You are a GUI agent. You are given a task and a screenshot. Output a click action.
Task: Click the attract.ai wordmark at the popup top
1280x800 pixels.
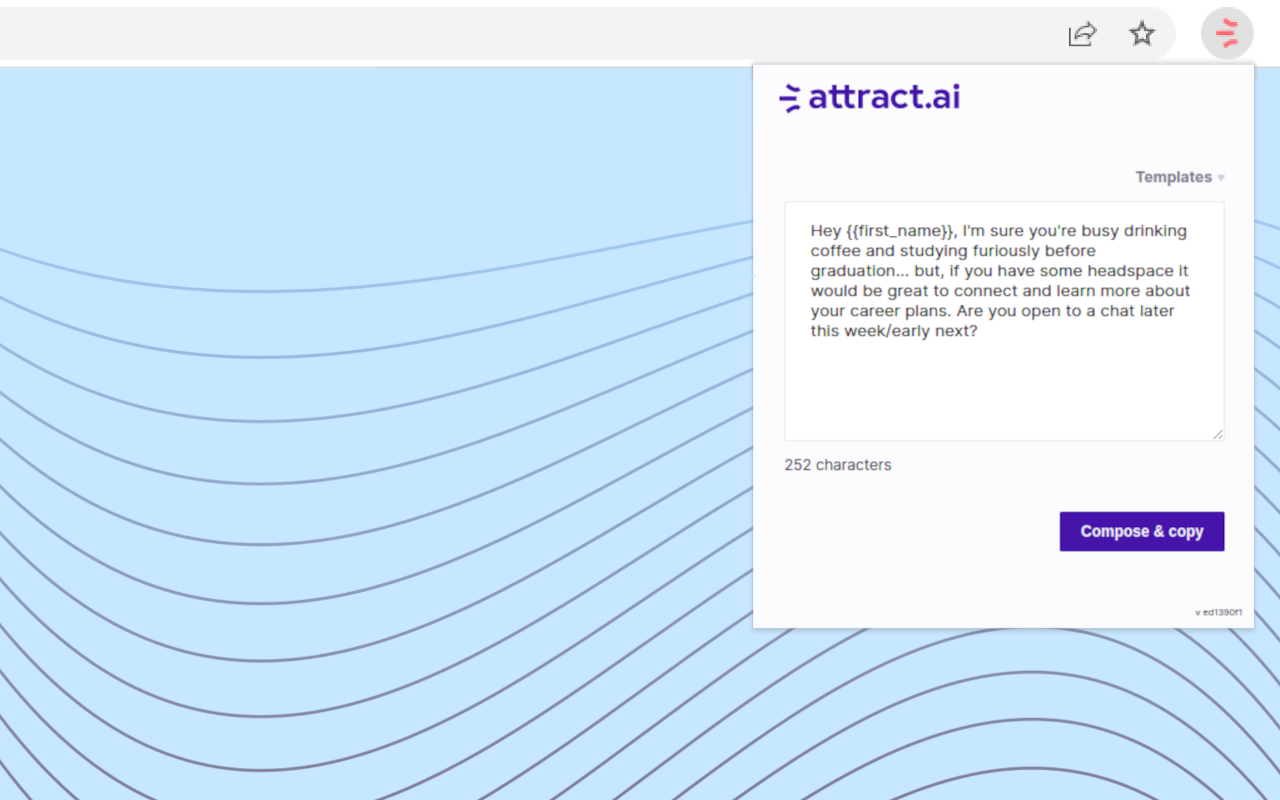[x=884, y=97]
